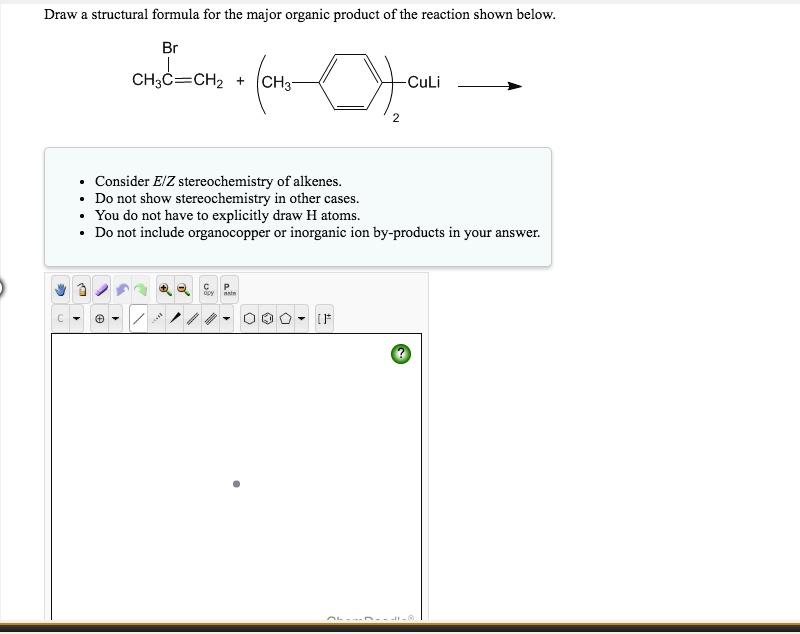
Task: Select the single bond tool
Action: tap(139, 318)
